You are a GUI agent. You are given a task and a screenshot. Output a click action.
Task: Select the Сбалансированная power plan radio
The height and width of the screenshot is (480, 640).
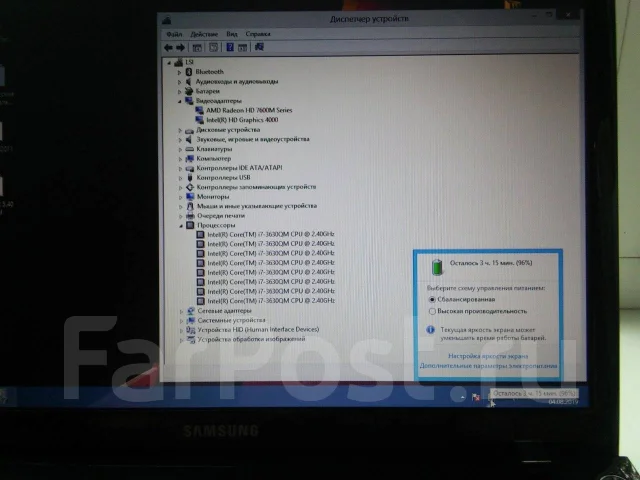click(432, 299)
